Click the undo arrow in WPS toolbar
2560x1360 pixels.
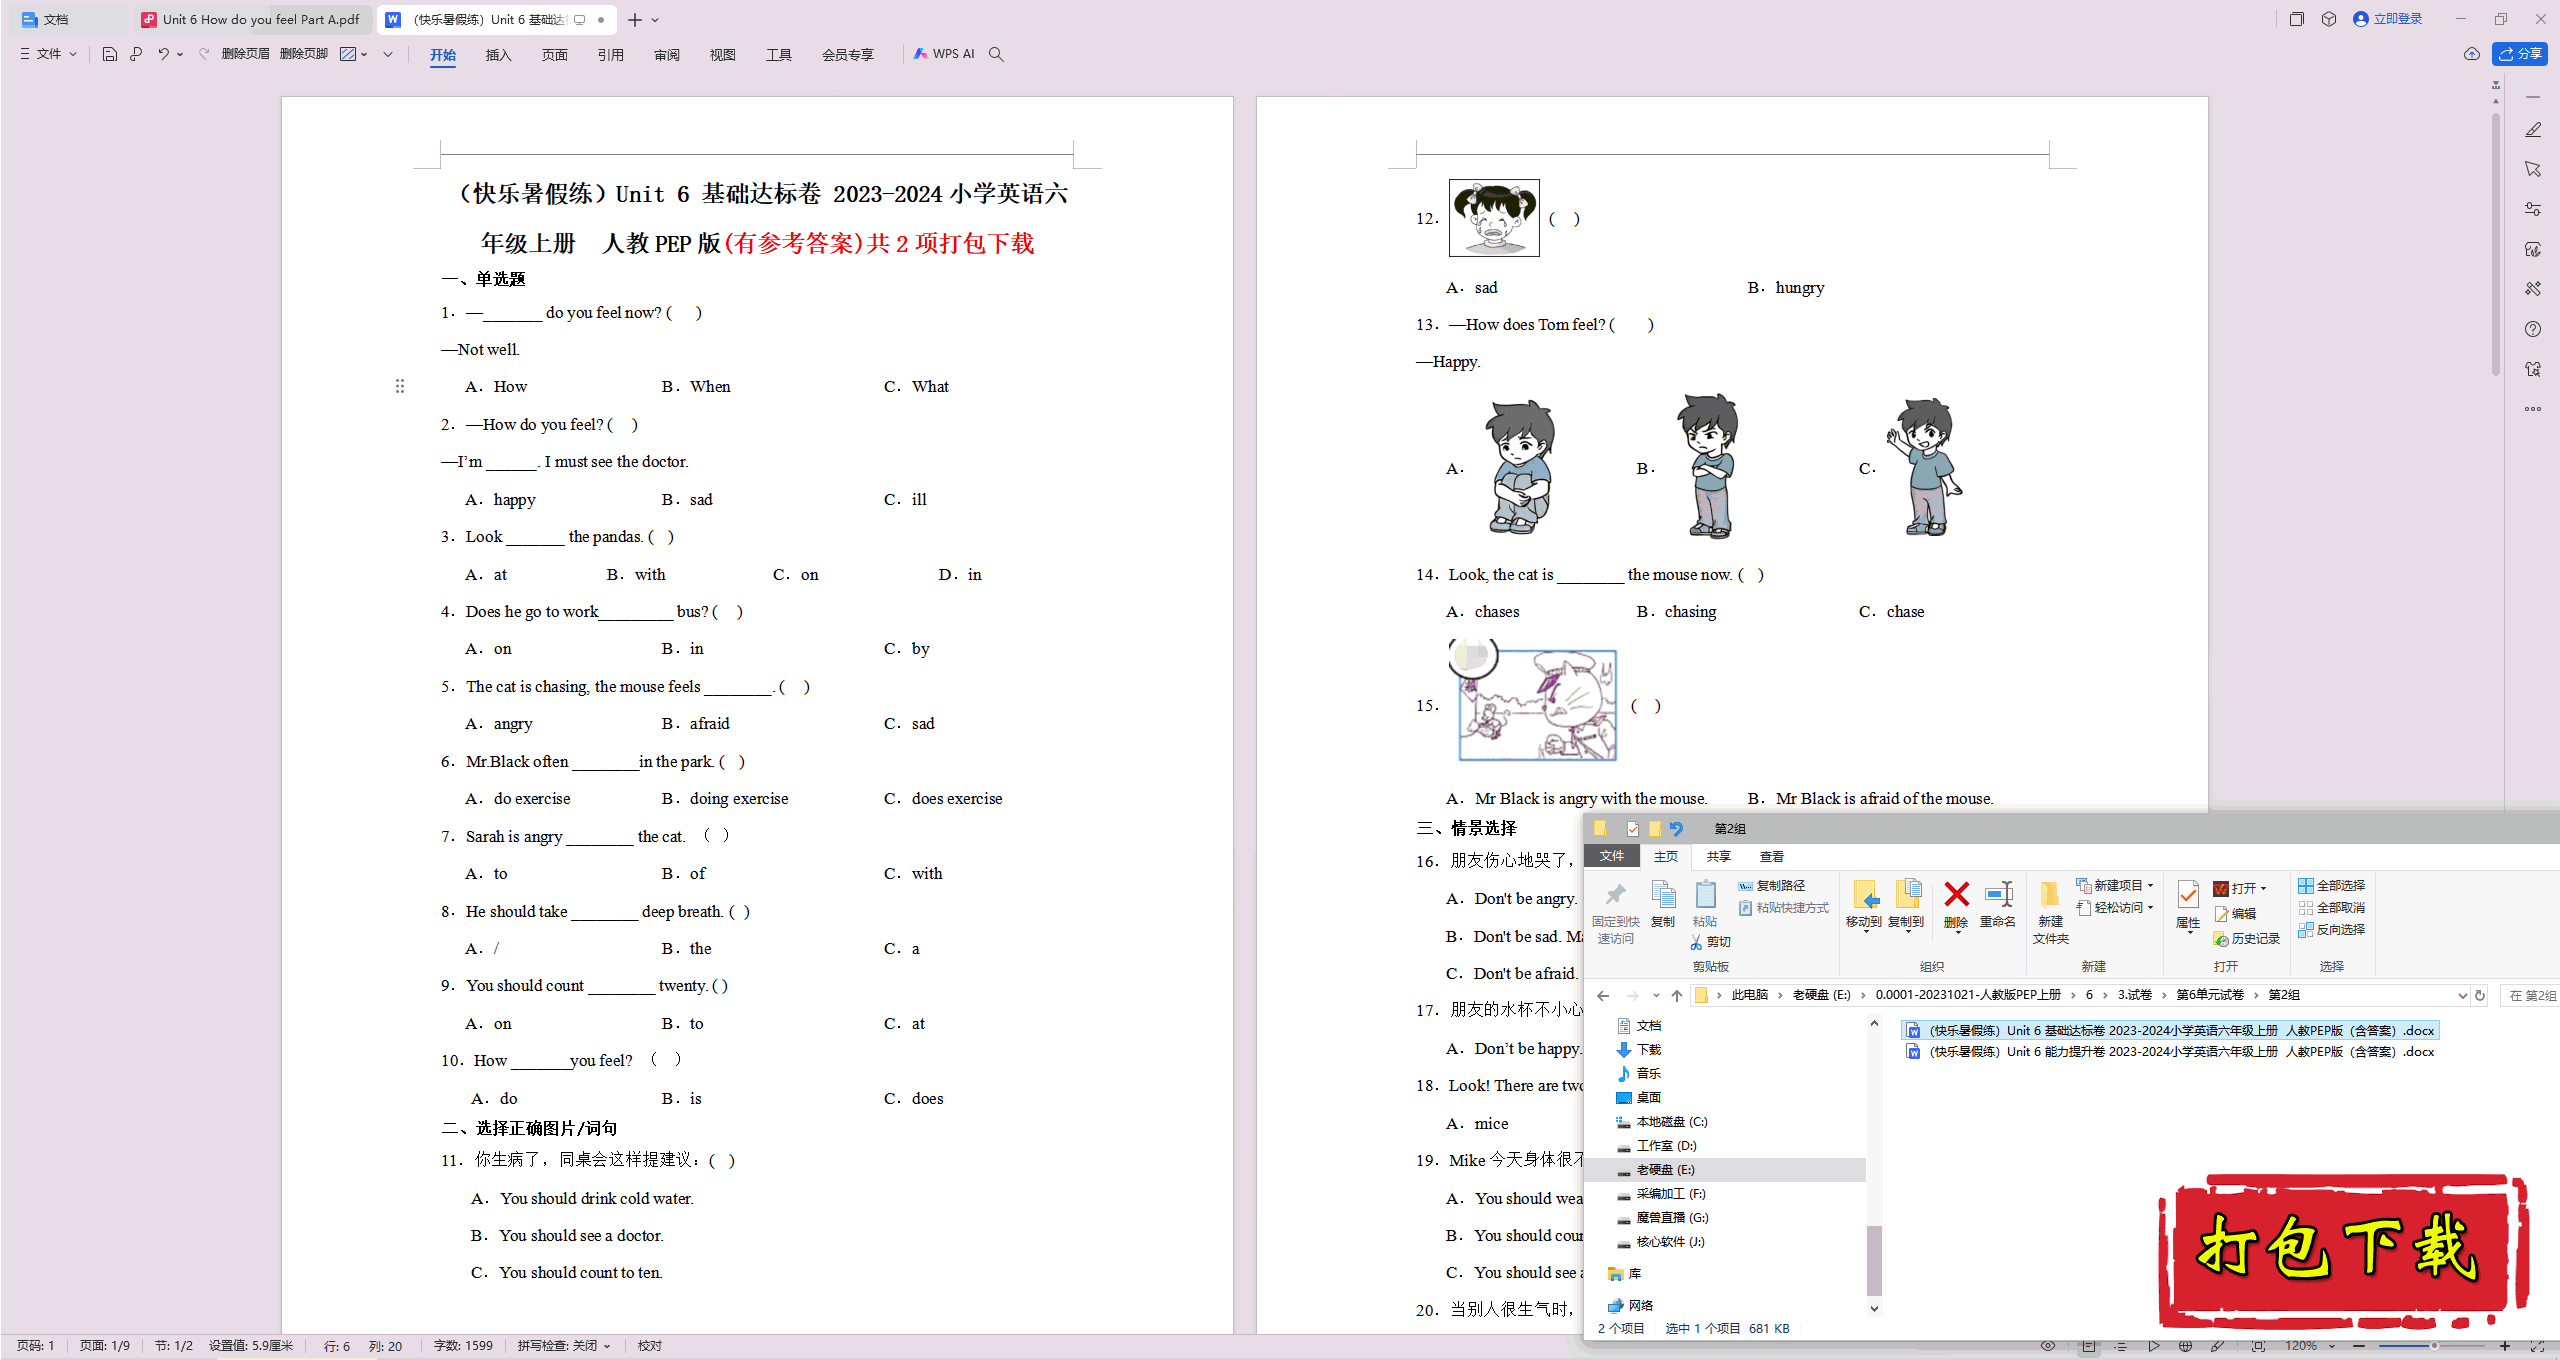[x=163, y=54]
